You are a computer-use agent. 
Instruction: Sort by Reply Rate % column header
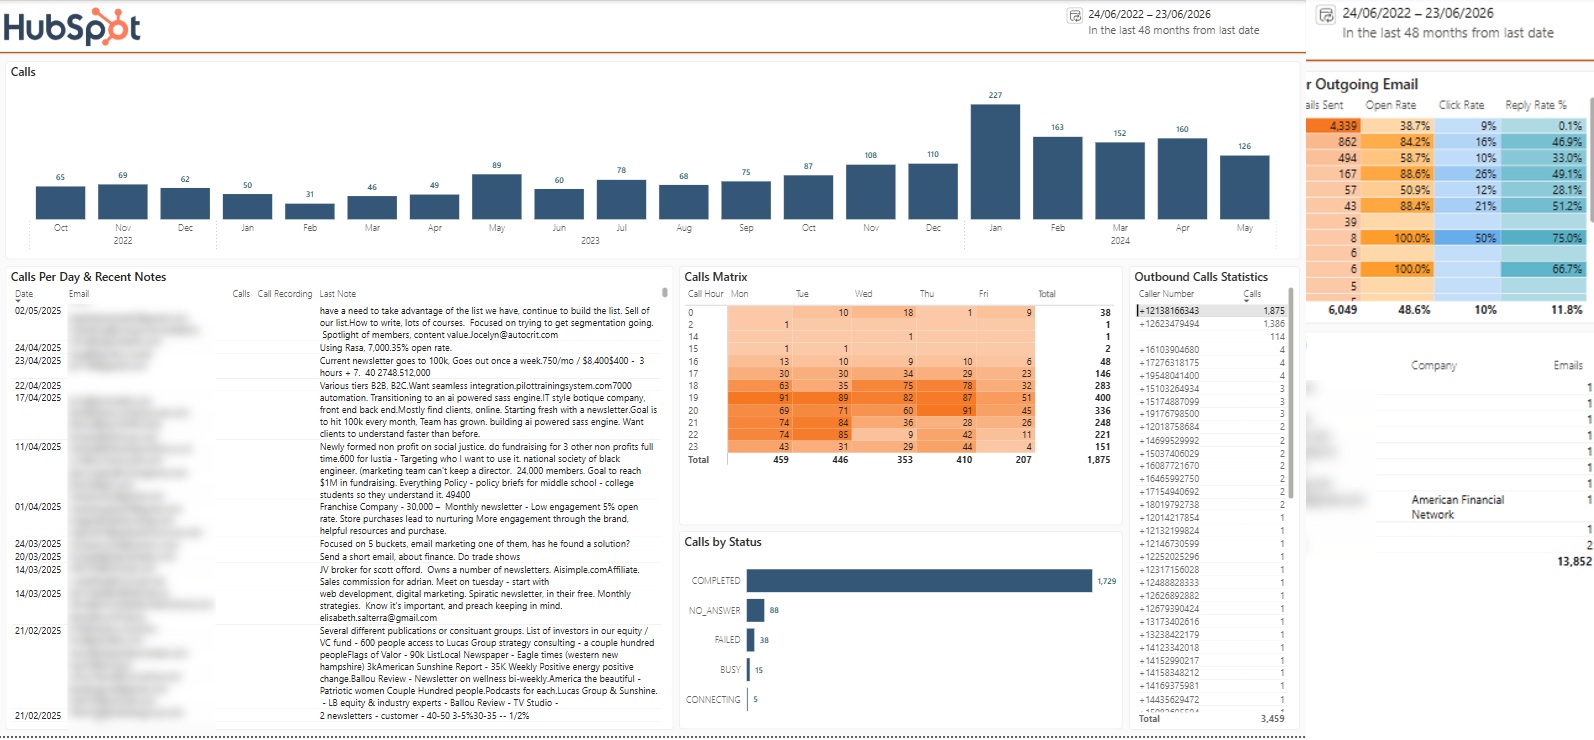(x=1536, y=105)
